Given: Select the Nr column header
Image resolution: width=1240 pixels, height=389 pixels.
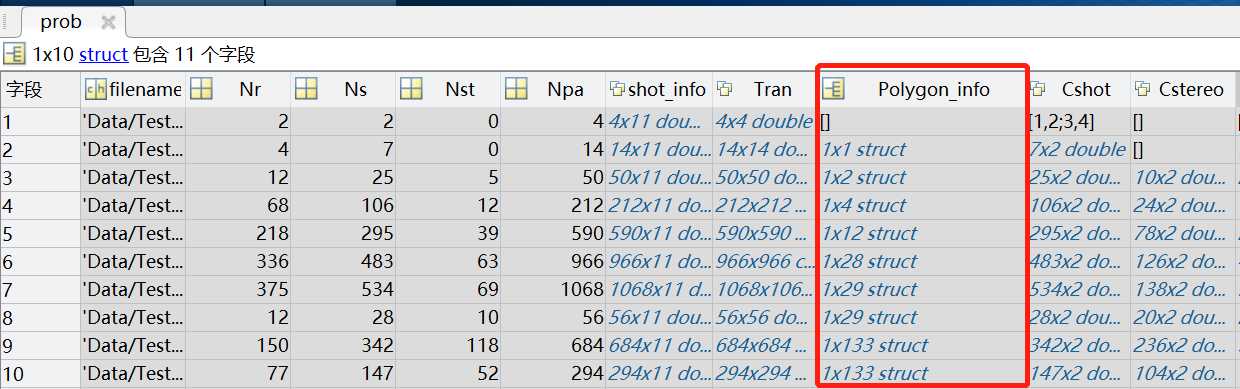Looking at the screenshot, I should click(x=239, y=89).
